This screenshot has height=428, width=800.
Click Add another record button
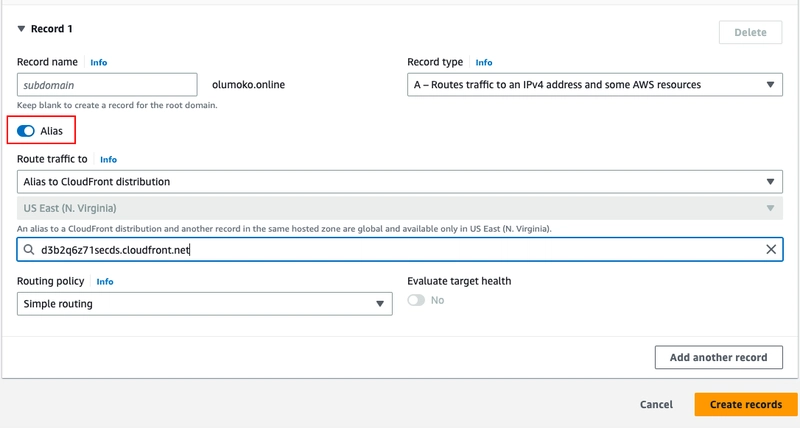pyautogui.click(x=718, y=357)
